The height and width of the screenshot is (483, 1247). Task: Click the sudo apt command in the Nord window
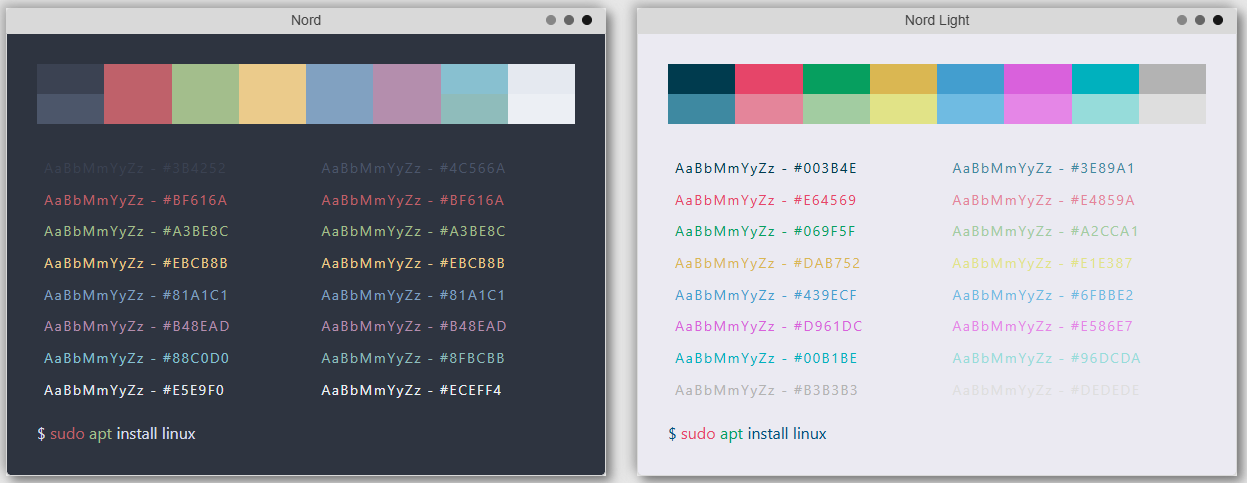tap(116, 434)
